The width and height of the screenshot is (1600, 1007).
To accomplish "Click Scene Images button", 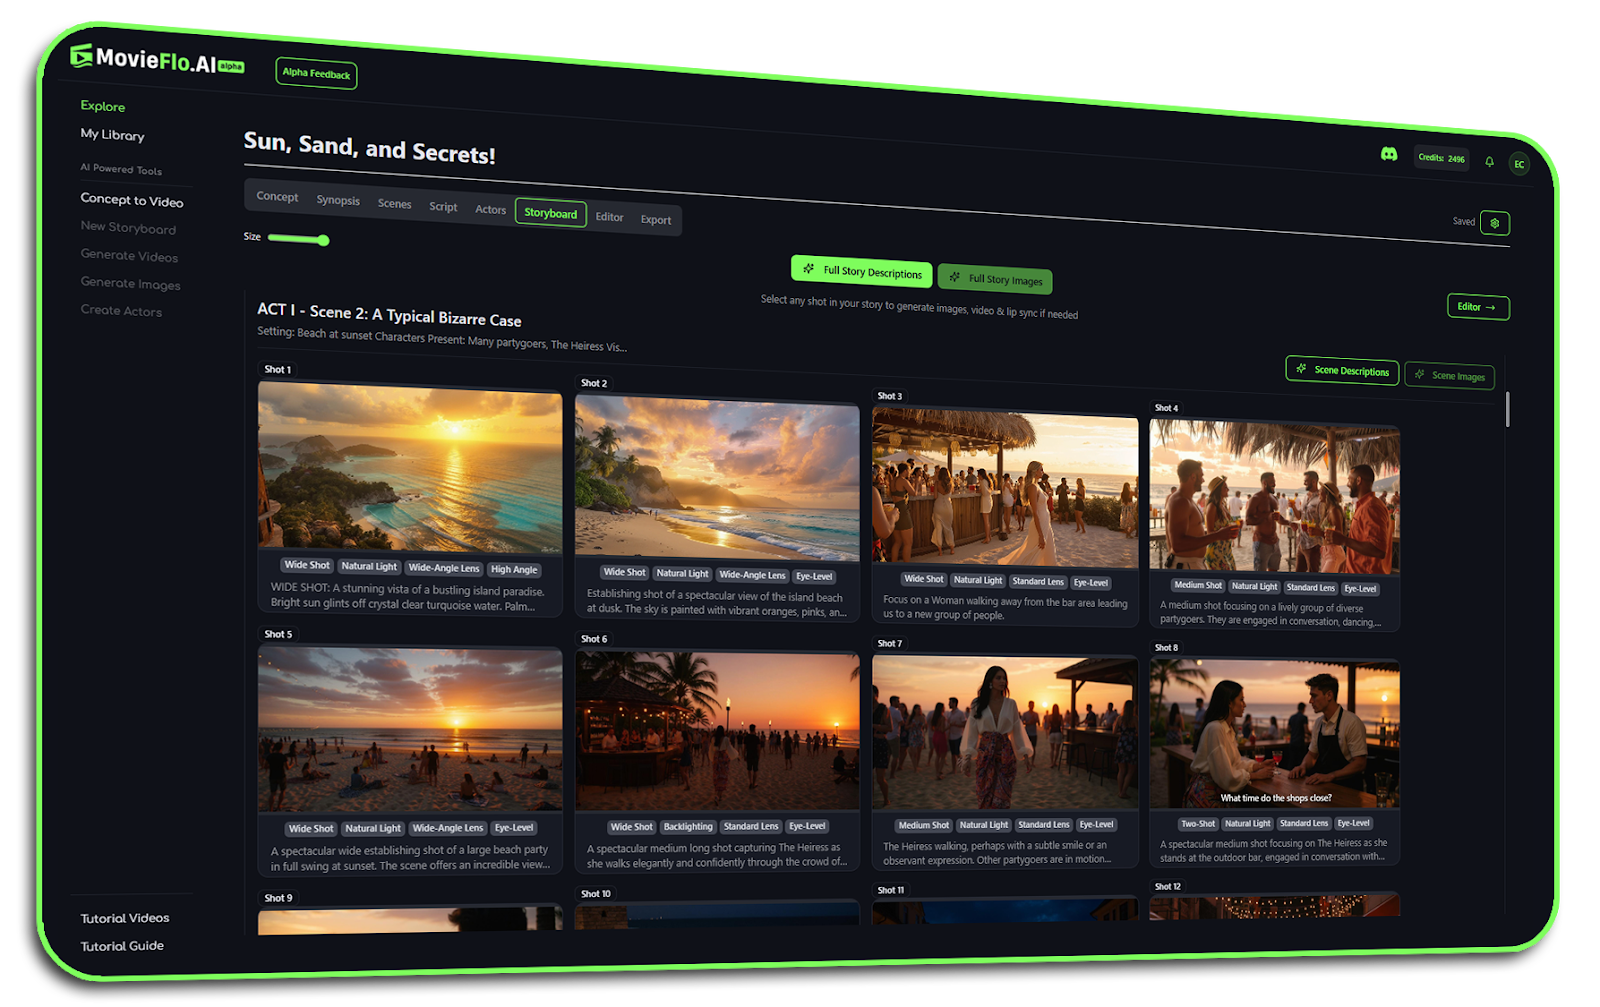I will click(x=1449, y=375).
